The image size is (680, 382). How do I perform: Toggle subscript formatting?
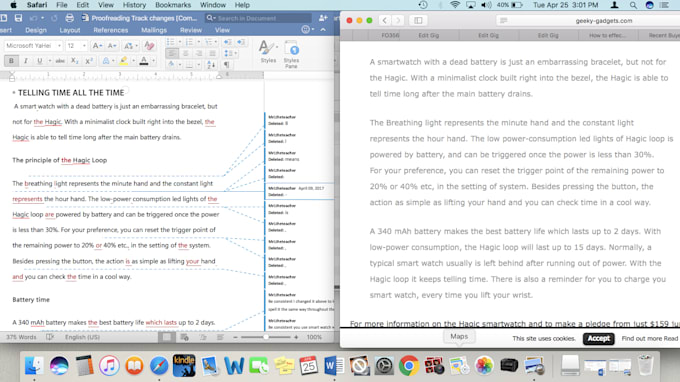pos(75,61)
